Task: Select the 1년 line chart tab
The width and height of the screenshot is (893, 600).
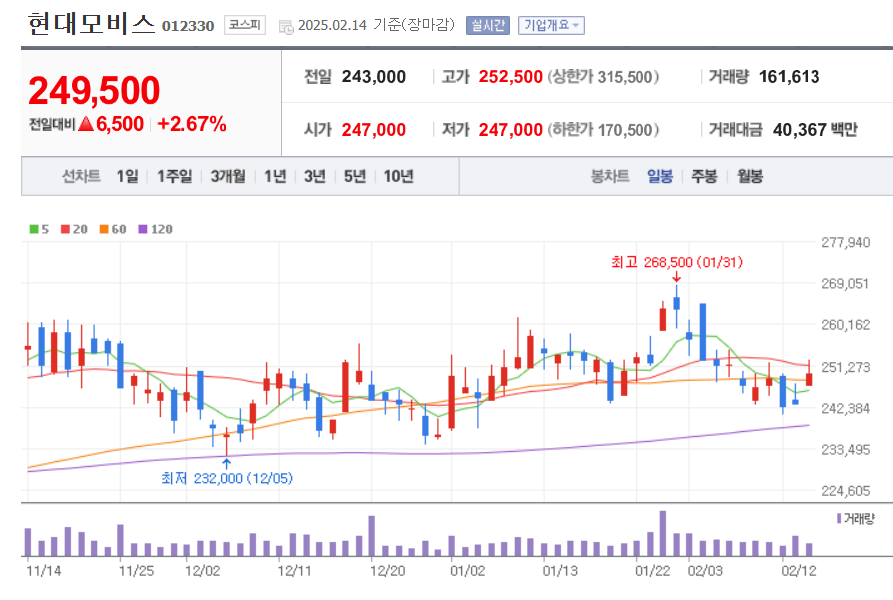Action: (275, 176)
